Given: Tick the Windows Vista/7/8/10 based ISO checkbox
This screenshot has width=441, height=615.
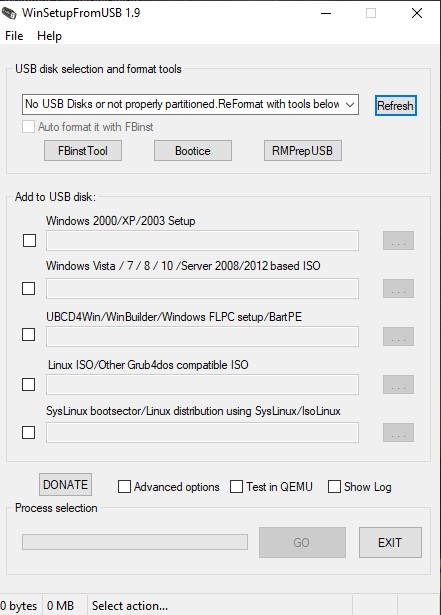Looking at the screenshot, I should [28, 289].
